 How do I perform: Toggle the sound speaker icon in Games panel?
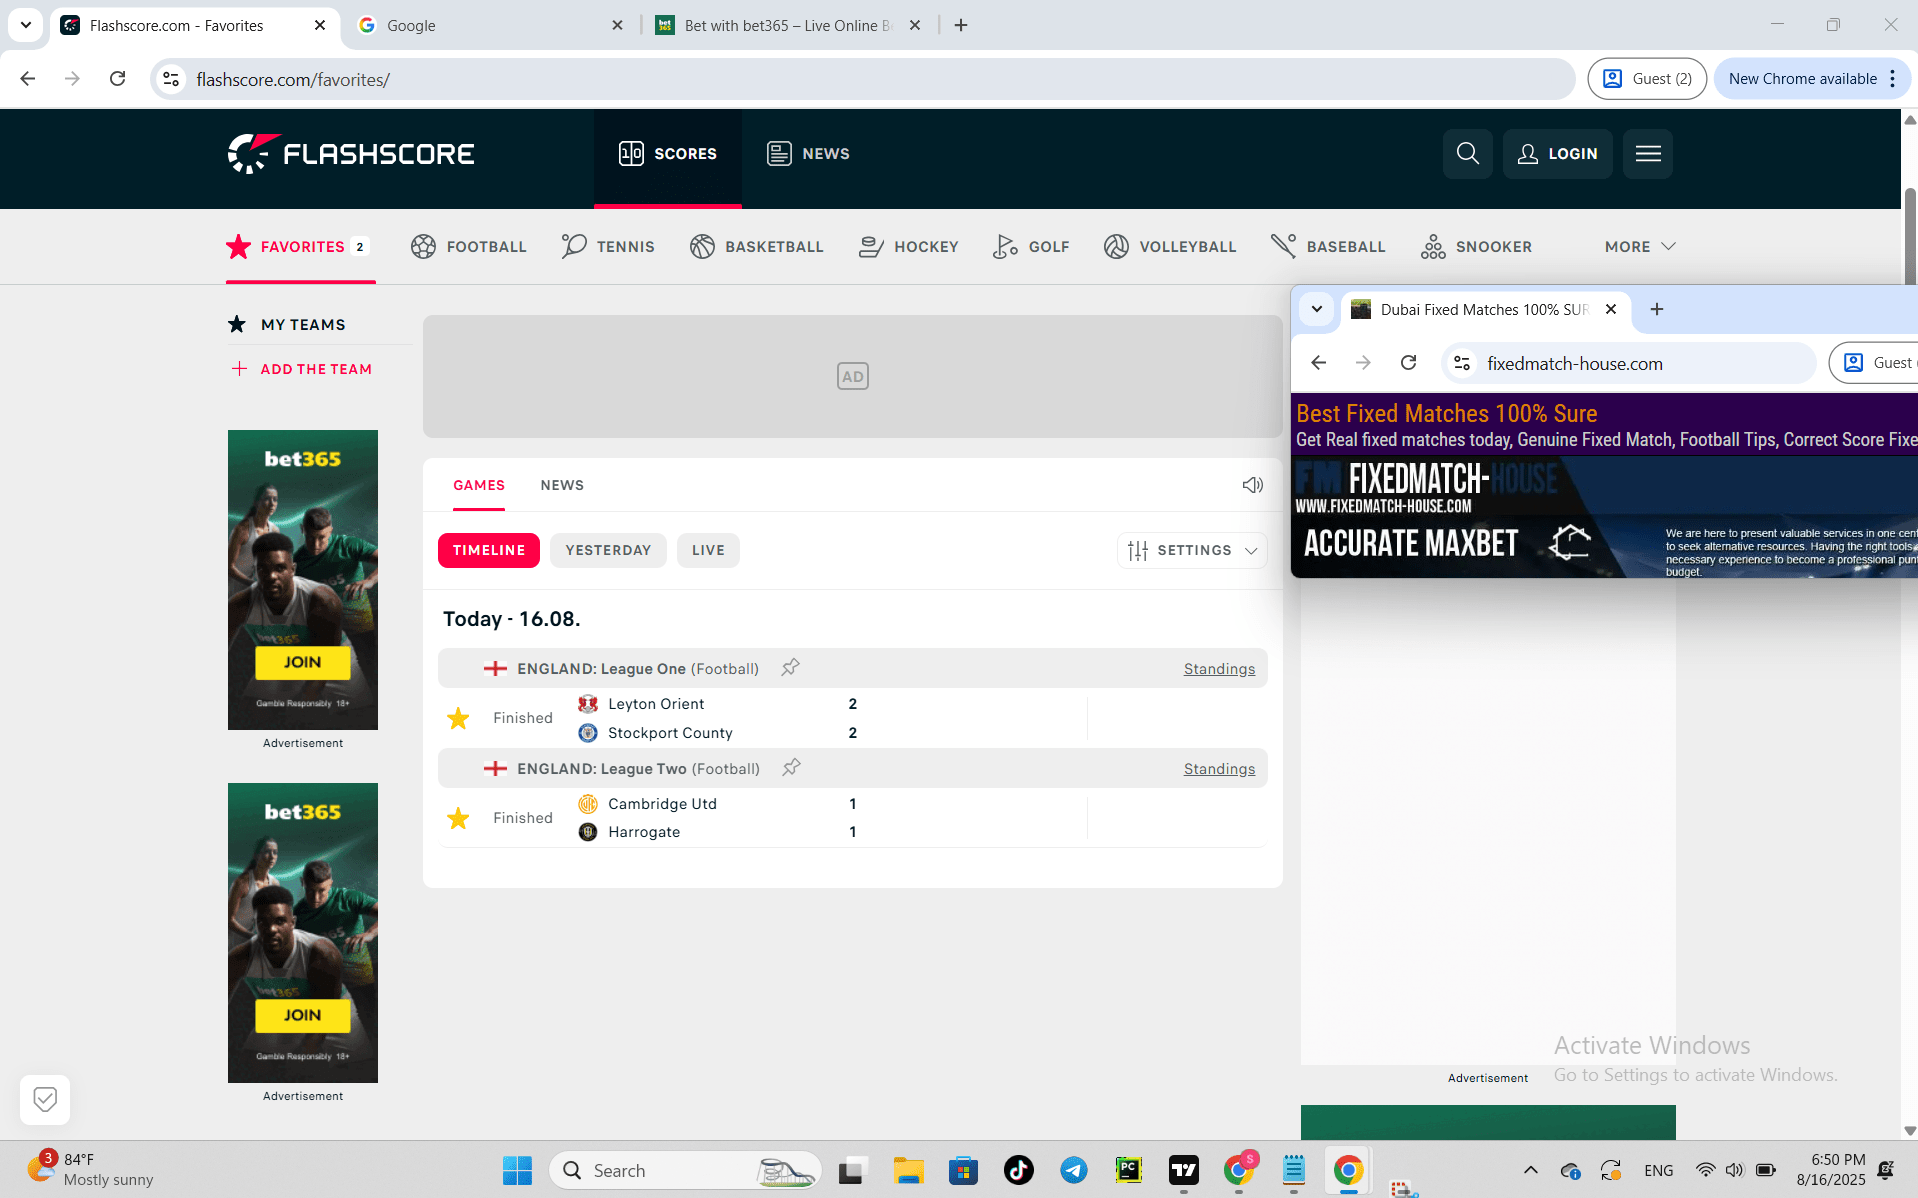[x=1252, y=485]
